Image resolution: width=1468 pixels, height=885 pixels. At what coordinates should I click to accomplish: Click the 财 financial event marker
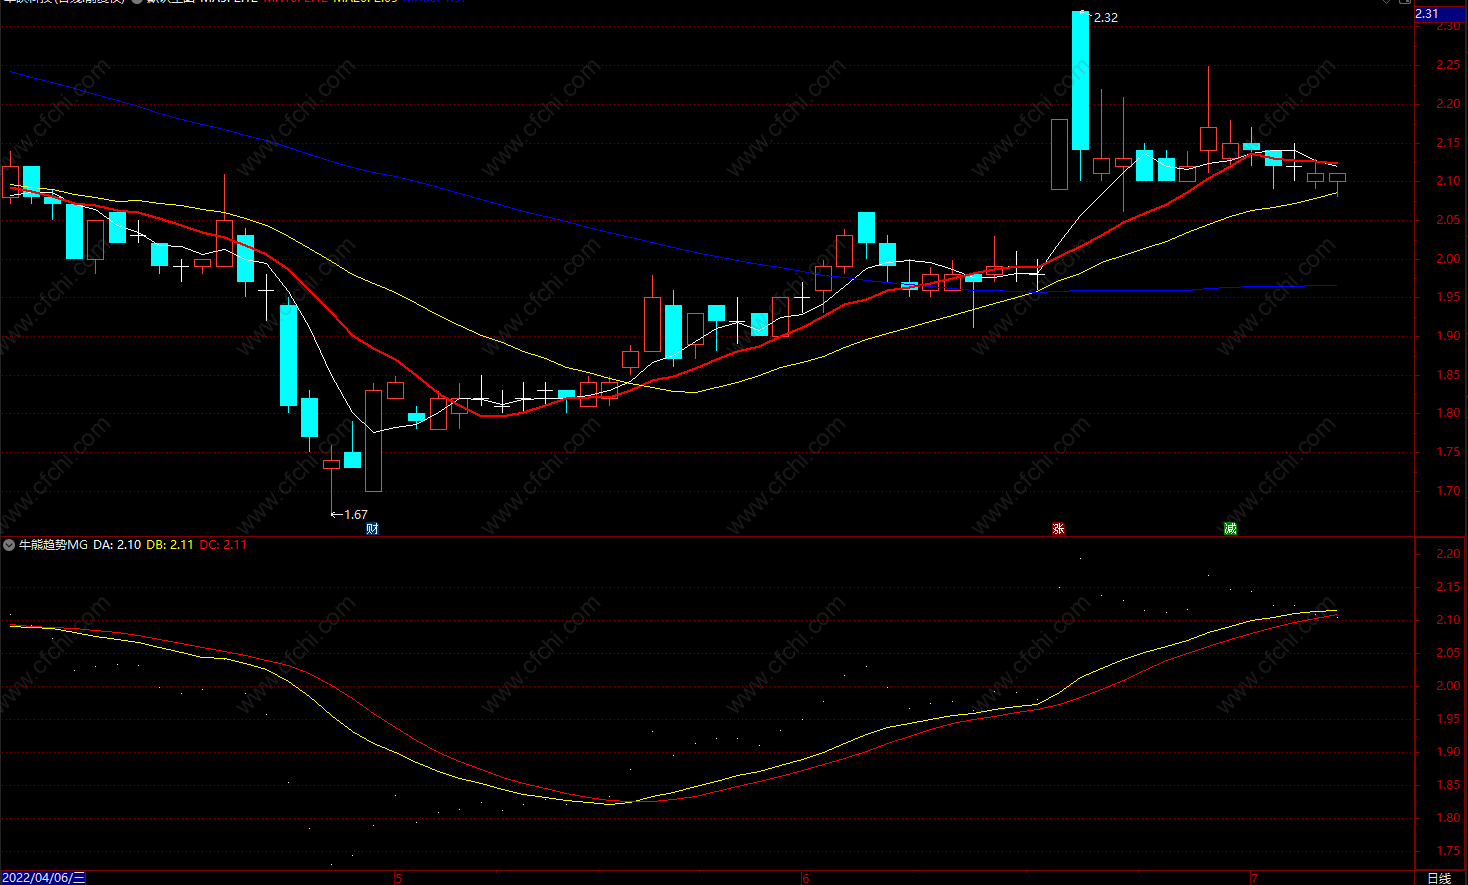[372, 529]
